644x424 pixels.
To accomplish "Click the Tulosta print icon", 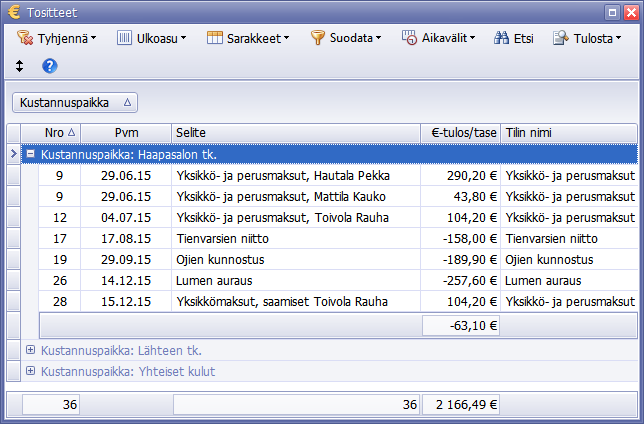I will coord(561,38).
